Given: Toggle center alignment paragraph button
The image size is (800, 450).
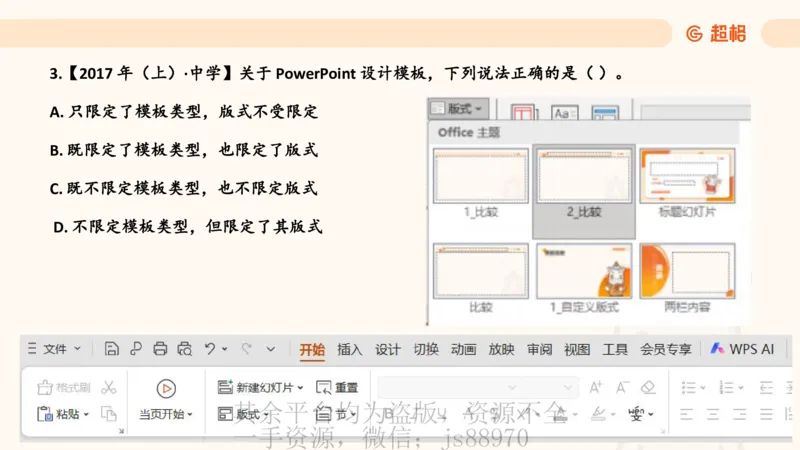Looking at the screenshot, I should [x=713, y=414].
